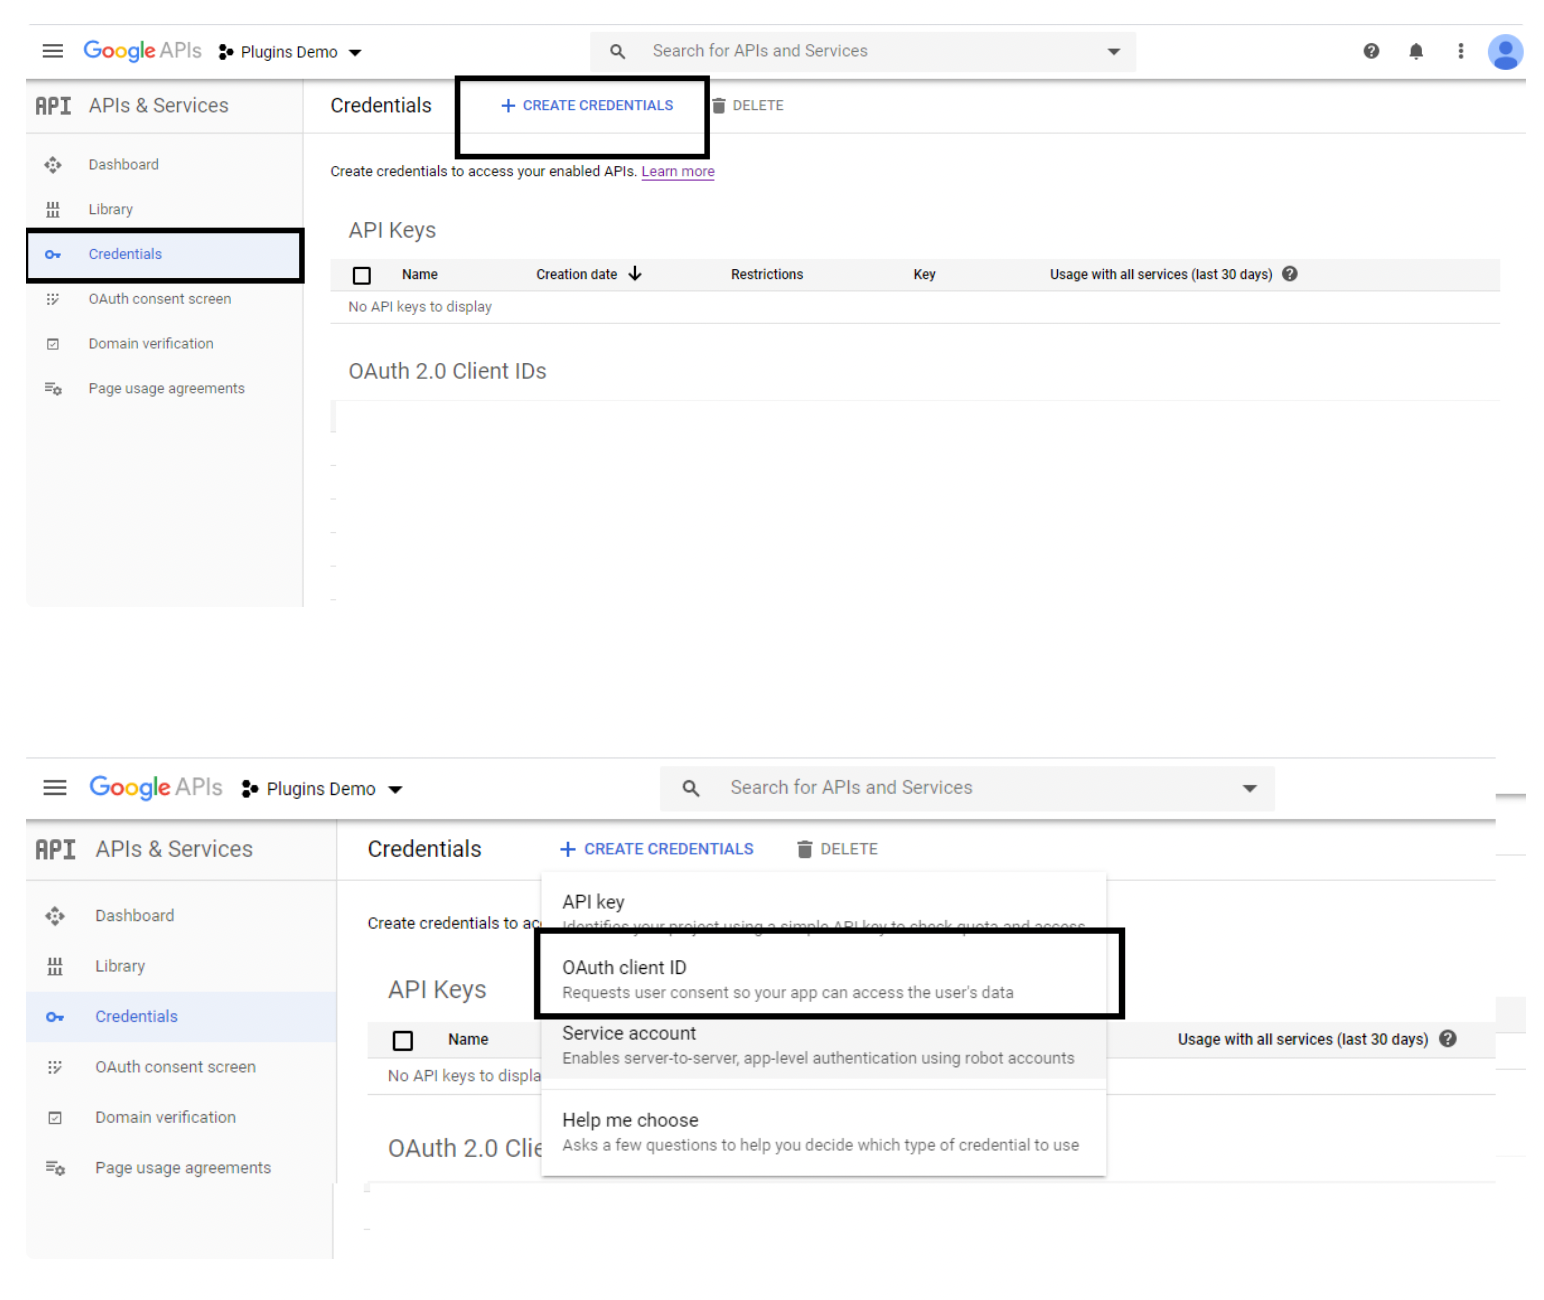
Task: Check the Name column checkbox in lower table
Action: [402, 1040]
